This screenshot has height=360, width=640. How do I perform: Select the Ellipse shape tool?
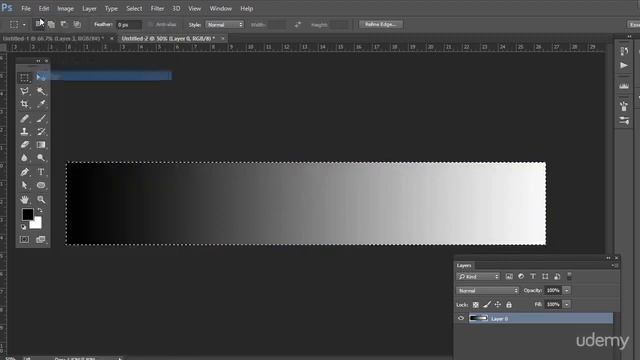[x=41, y=185]
